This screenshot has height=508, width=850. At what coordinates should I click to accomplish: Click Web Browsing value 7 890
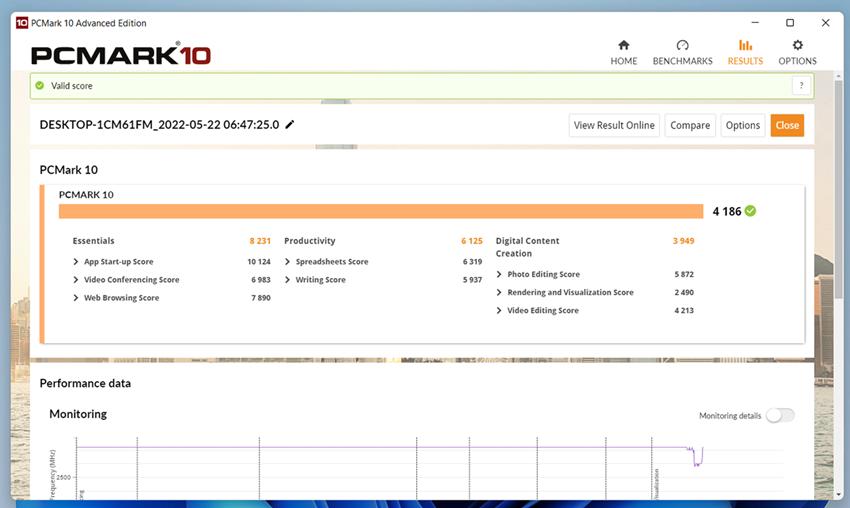(x=261, y=298)
